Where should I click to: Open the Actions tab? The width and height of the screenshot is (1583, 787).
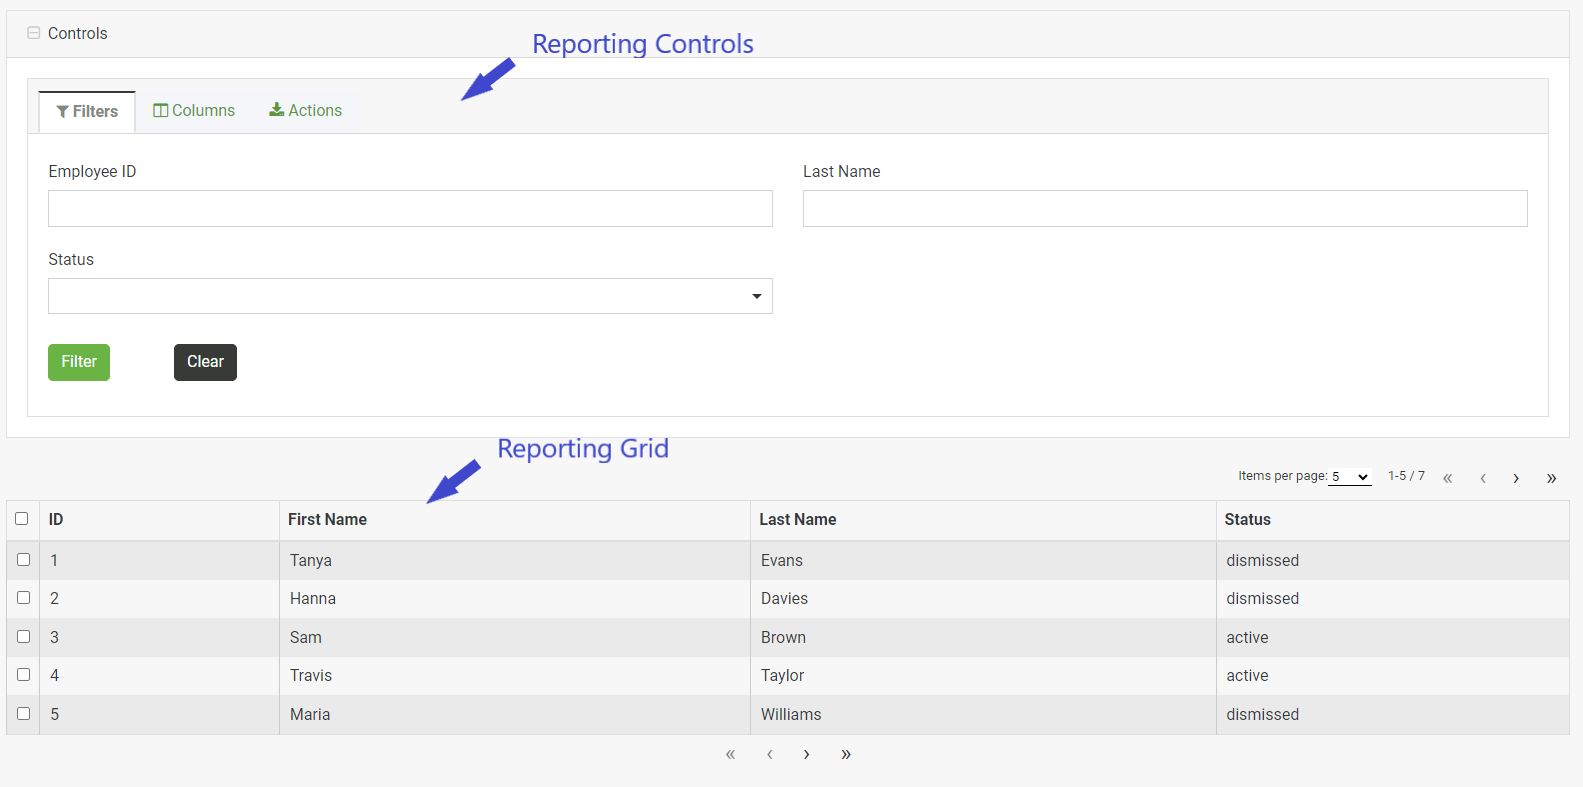click(x=306, y=111)
